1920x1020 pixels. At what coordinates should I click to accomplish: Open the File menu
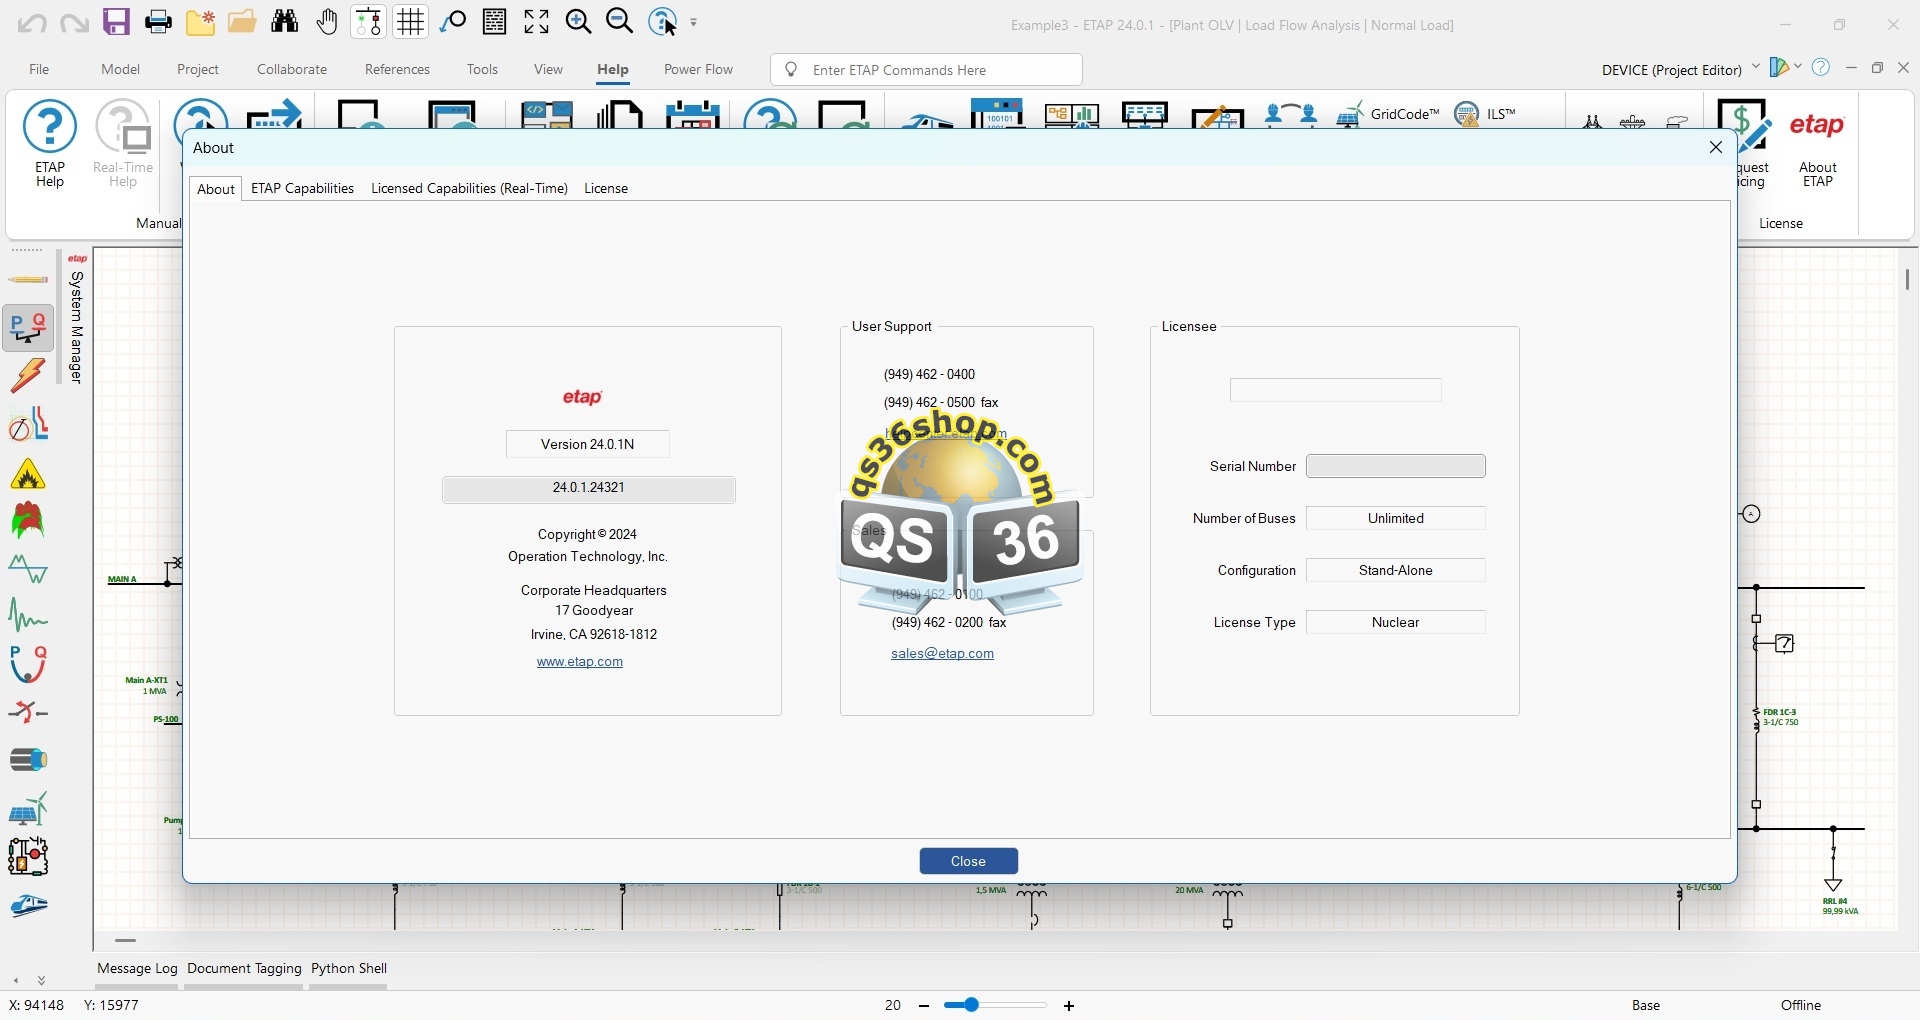(x=39, y=69)
